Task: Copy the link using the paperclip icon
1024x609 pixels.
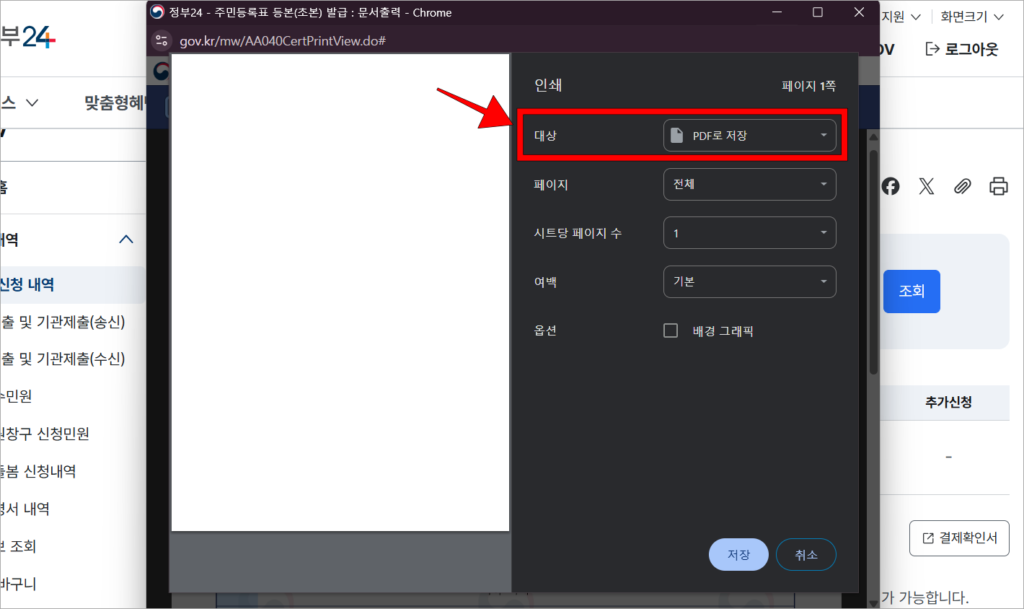Action: (x=962, y=186)
